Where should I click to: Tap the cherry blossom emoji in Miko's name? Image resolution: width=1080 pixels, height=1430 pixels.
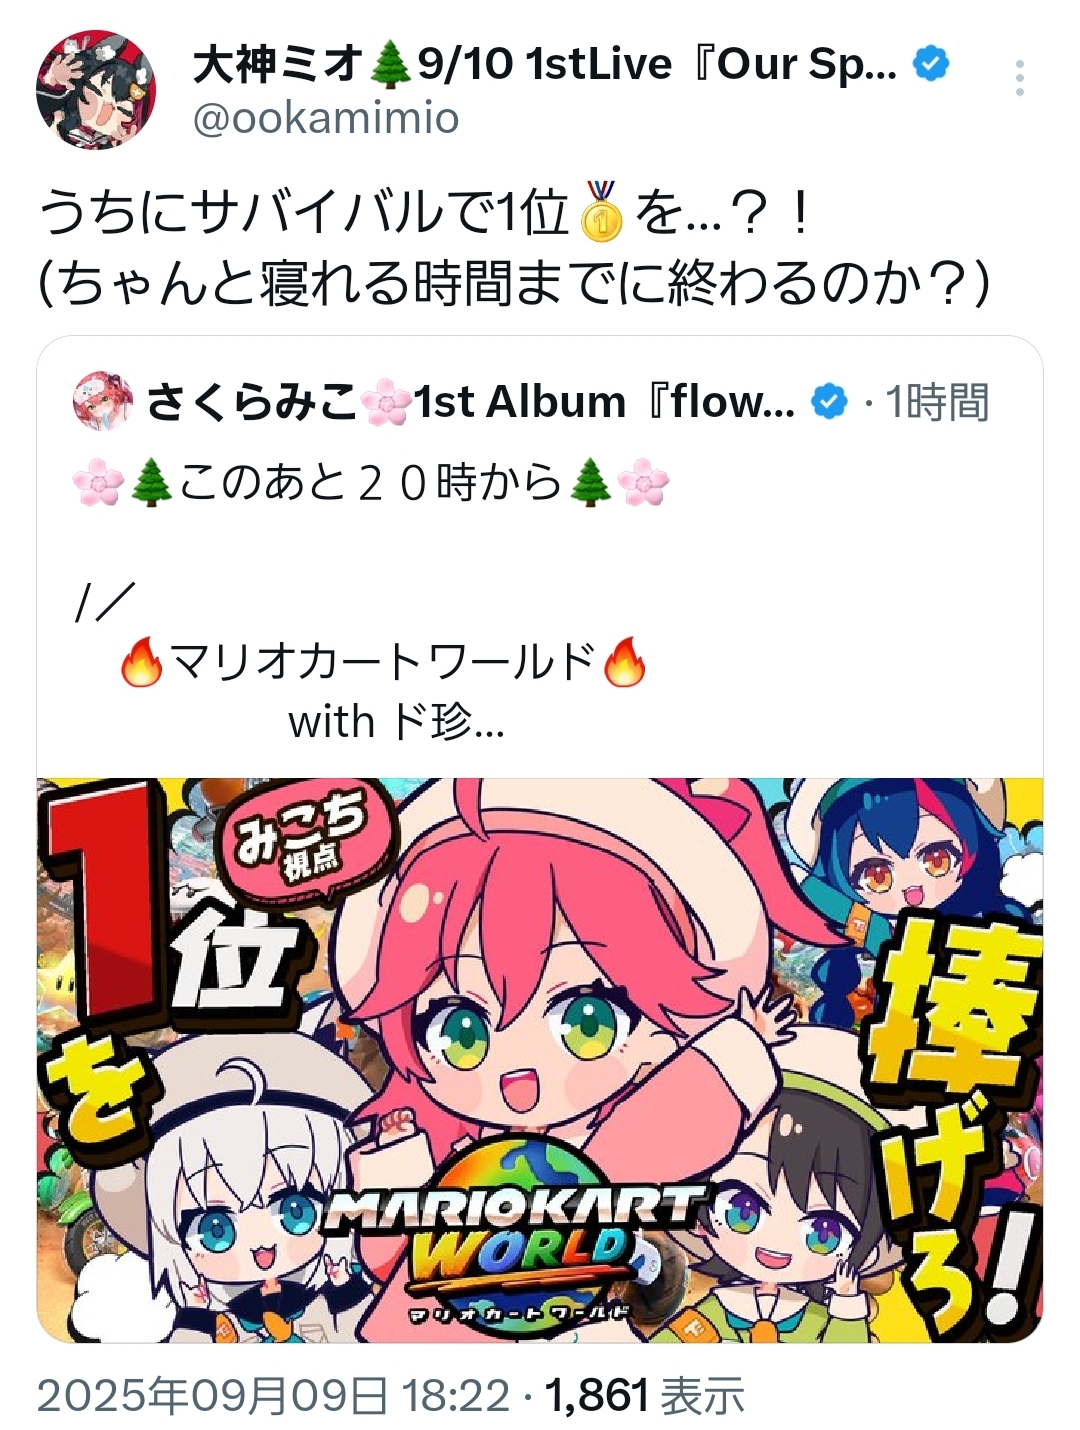coord(385,403)
